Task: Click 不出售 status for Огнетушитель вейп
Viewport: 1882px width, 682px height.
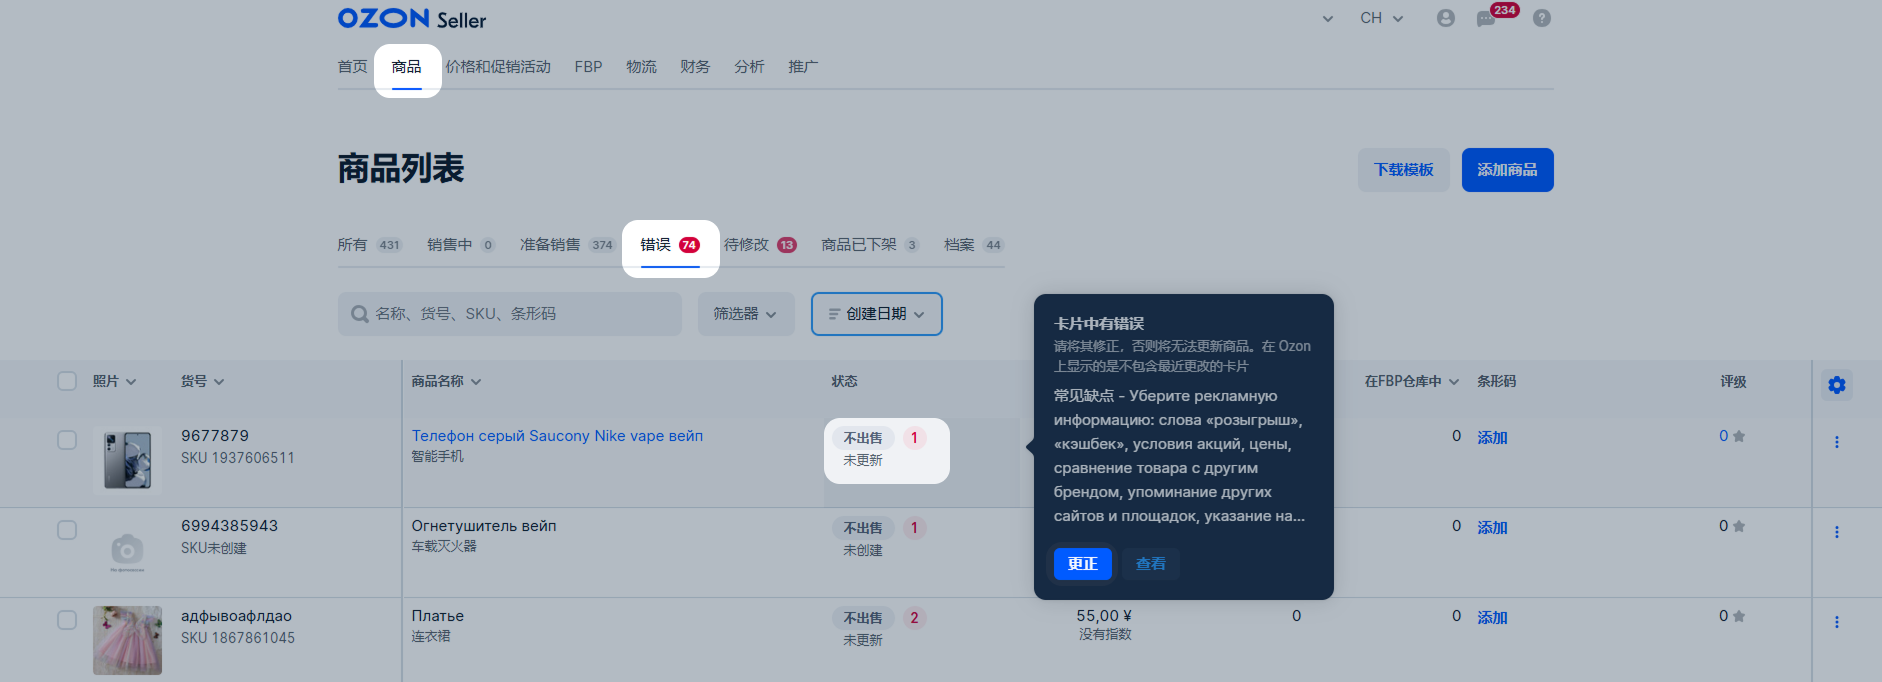Action: 863,528
